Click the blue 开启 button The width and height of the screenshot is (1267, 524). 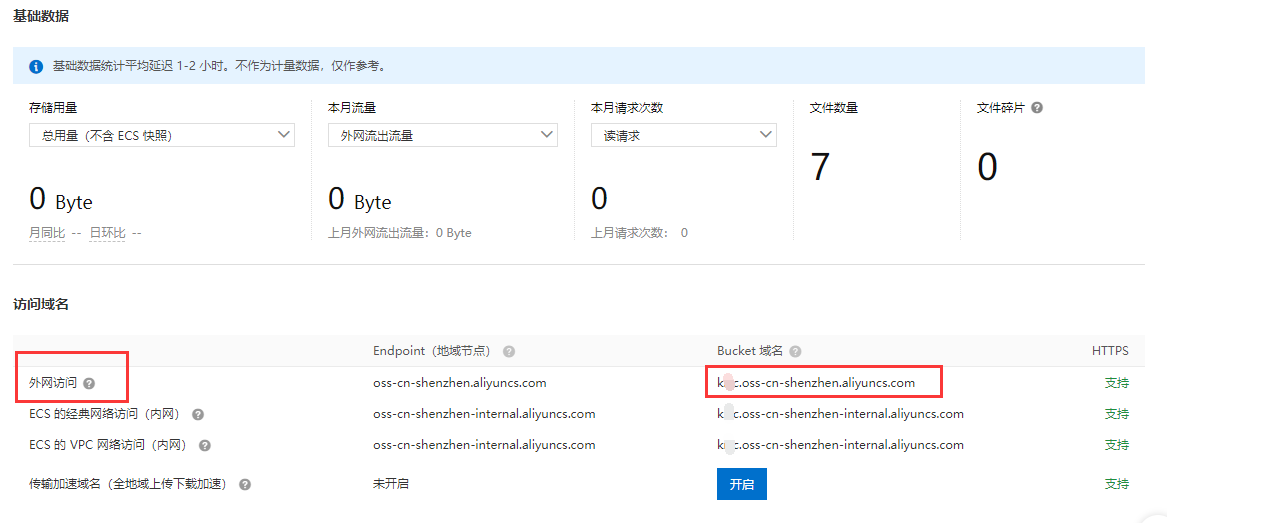click(x=741, y=484)
